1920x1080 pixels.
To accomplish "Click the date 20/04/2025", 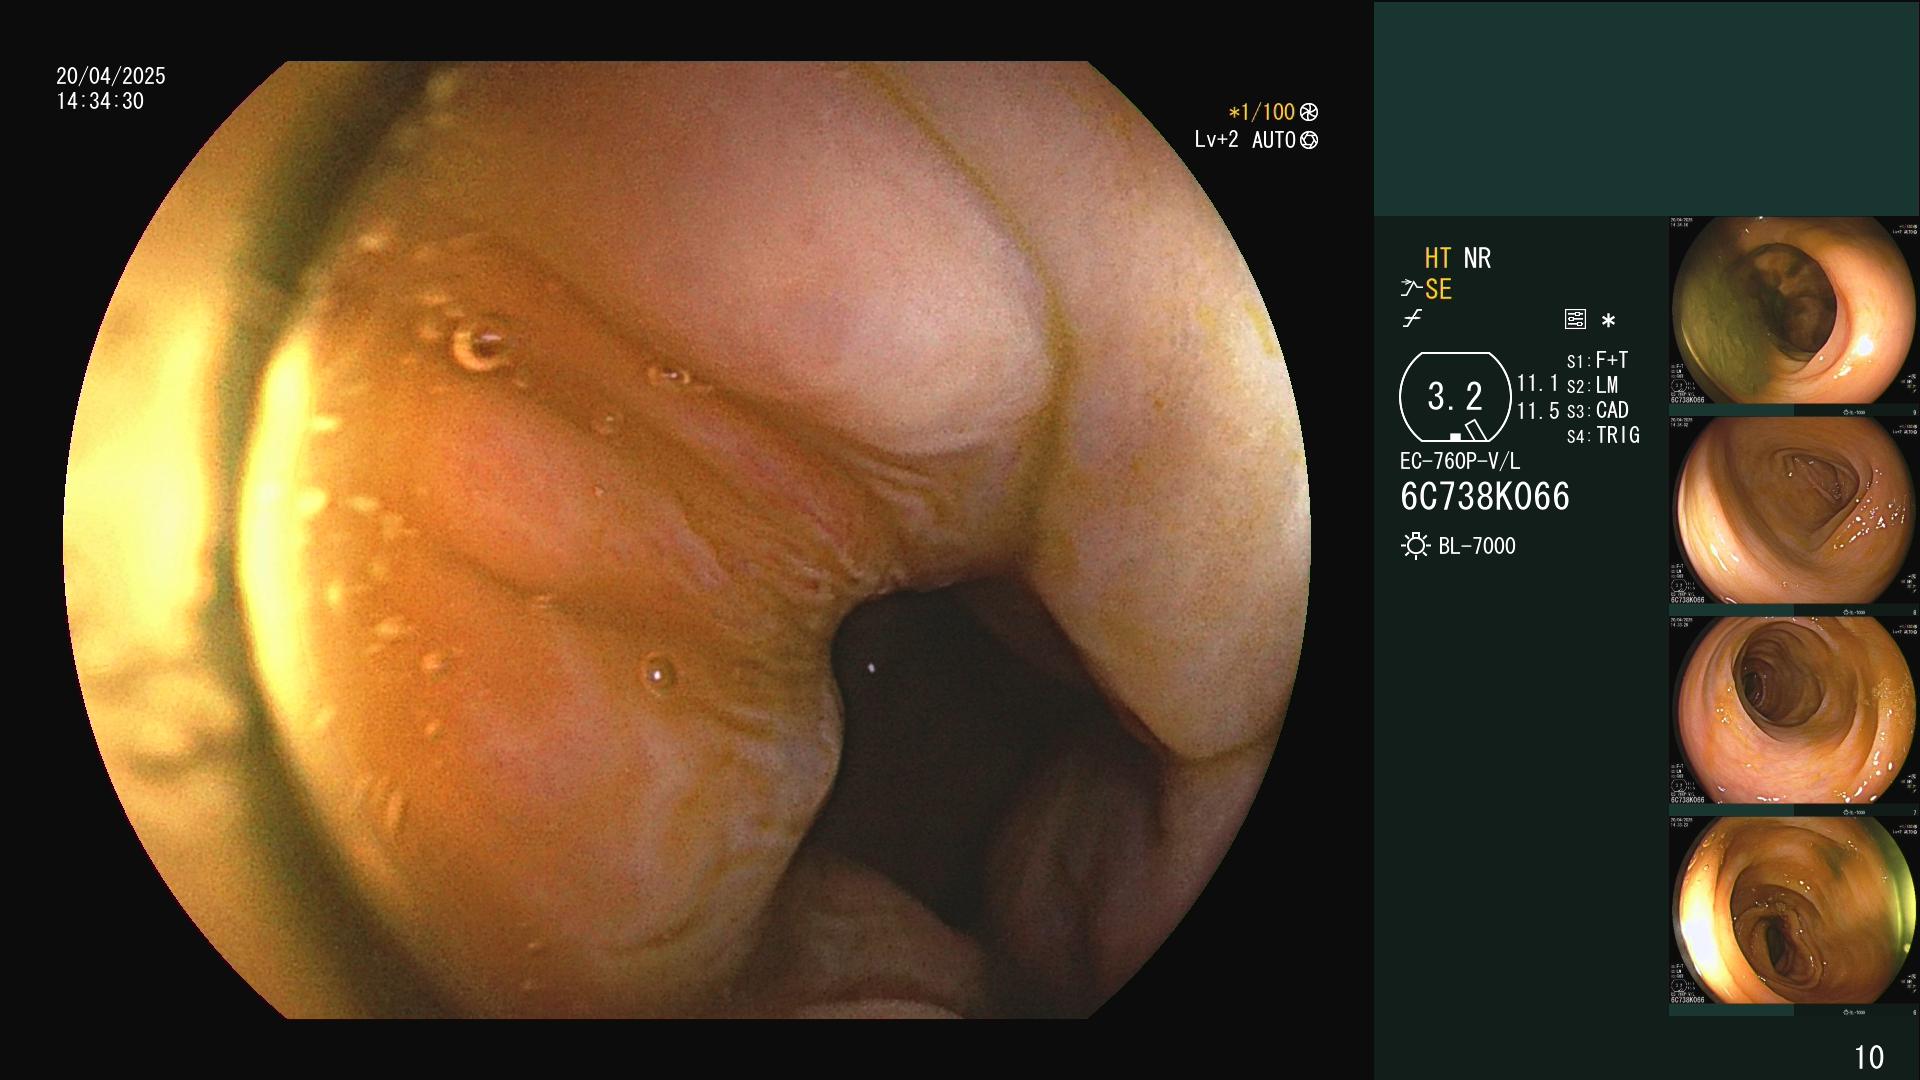I will [111, 76].
